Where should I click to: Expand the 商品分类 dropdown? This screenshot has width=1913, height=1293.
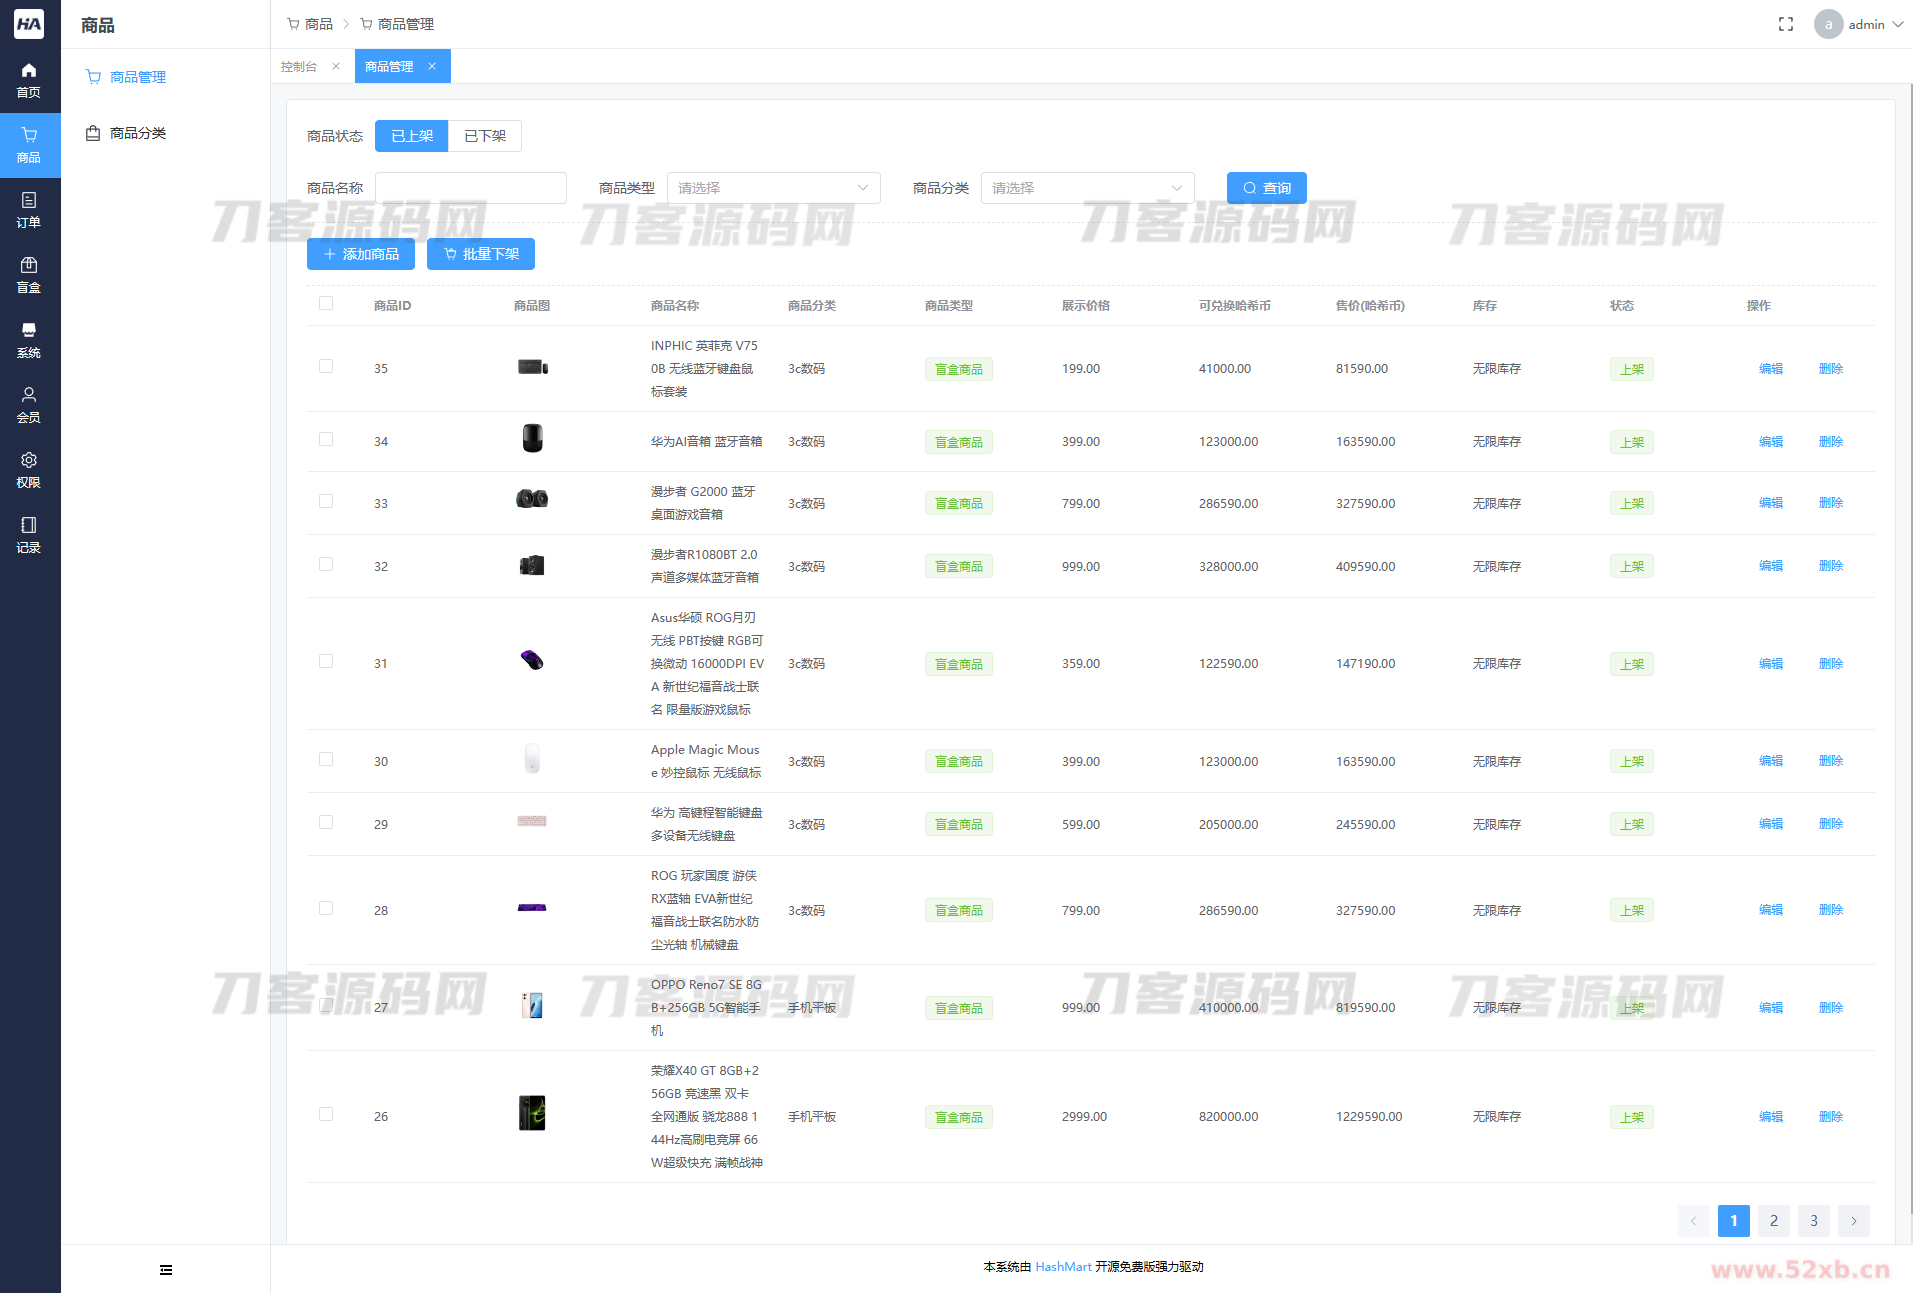click(x=1087, y=188)
